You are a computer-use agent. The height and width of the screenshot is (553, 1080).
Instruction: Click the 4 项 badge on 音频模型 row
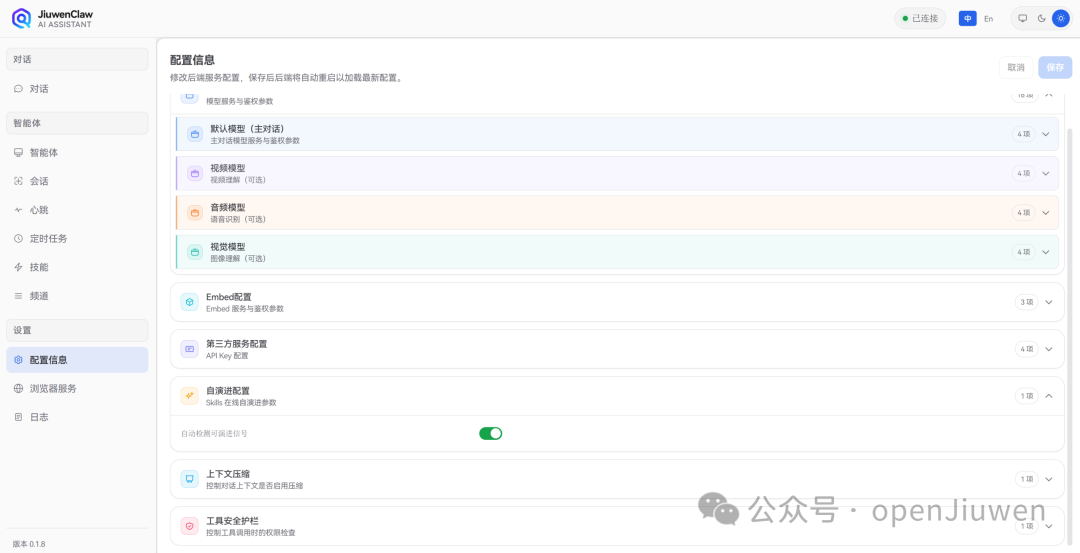coord(1024,213)
